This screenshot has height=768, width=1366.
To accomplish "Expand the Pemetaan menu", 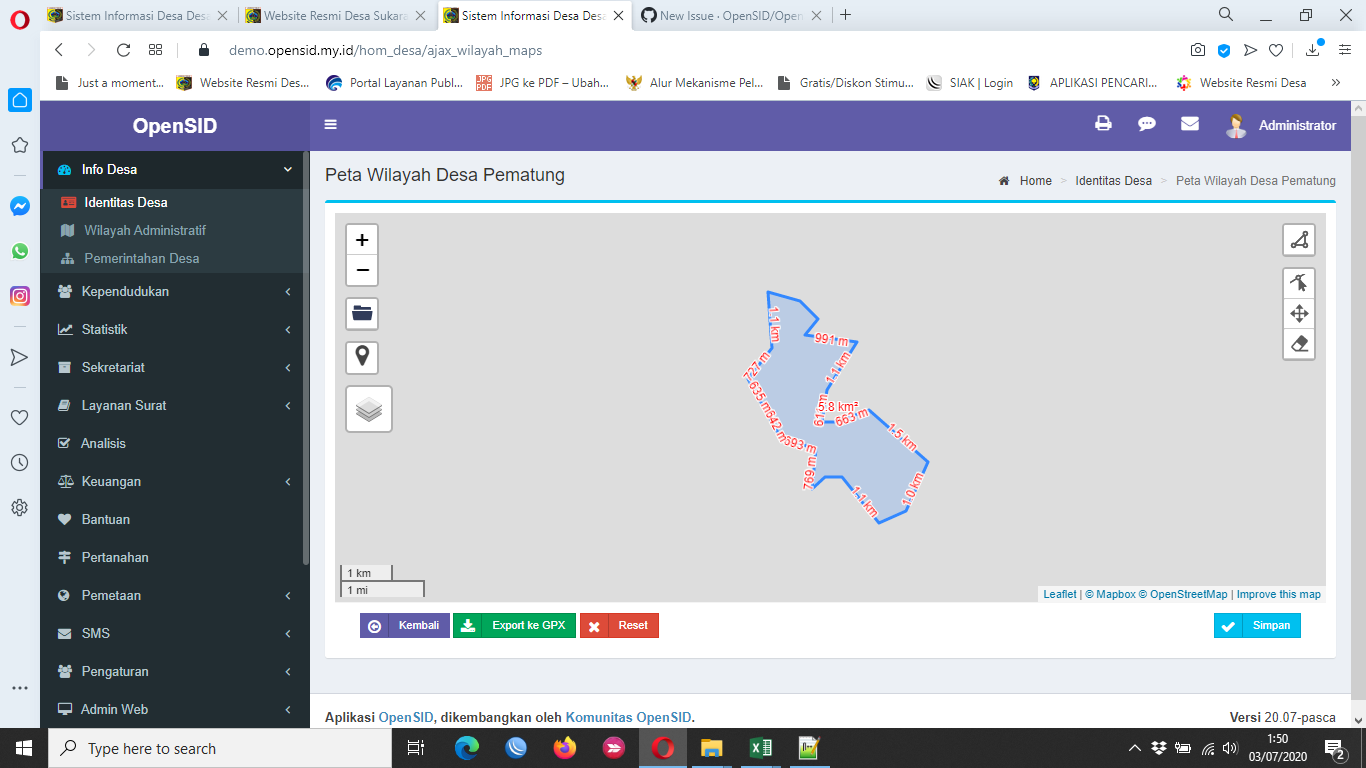I will click(x=175, y=595).
